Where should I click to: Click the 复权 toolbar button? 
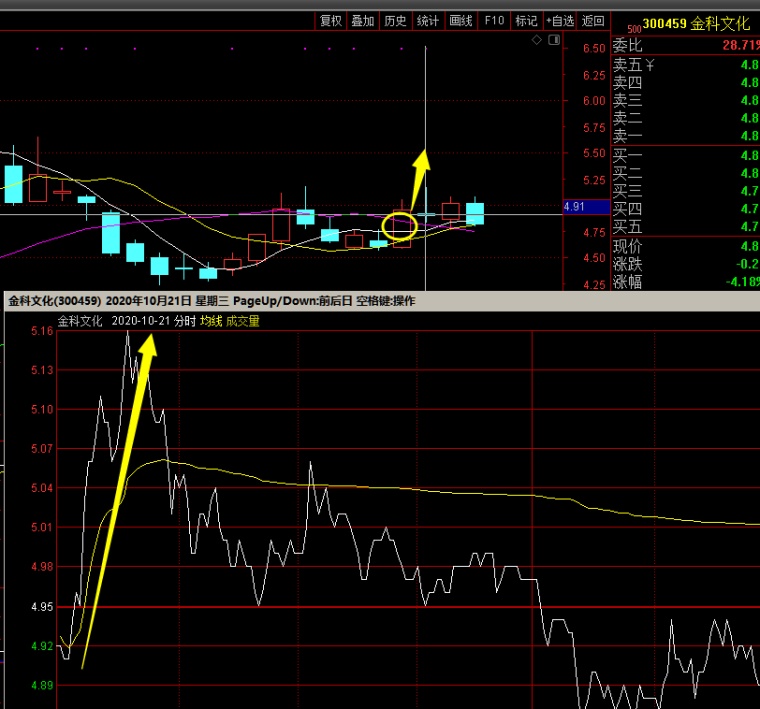(331, 20)
